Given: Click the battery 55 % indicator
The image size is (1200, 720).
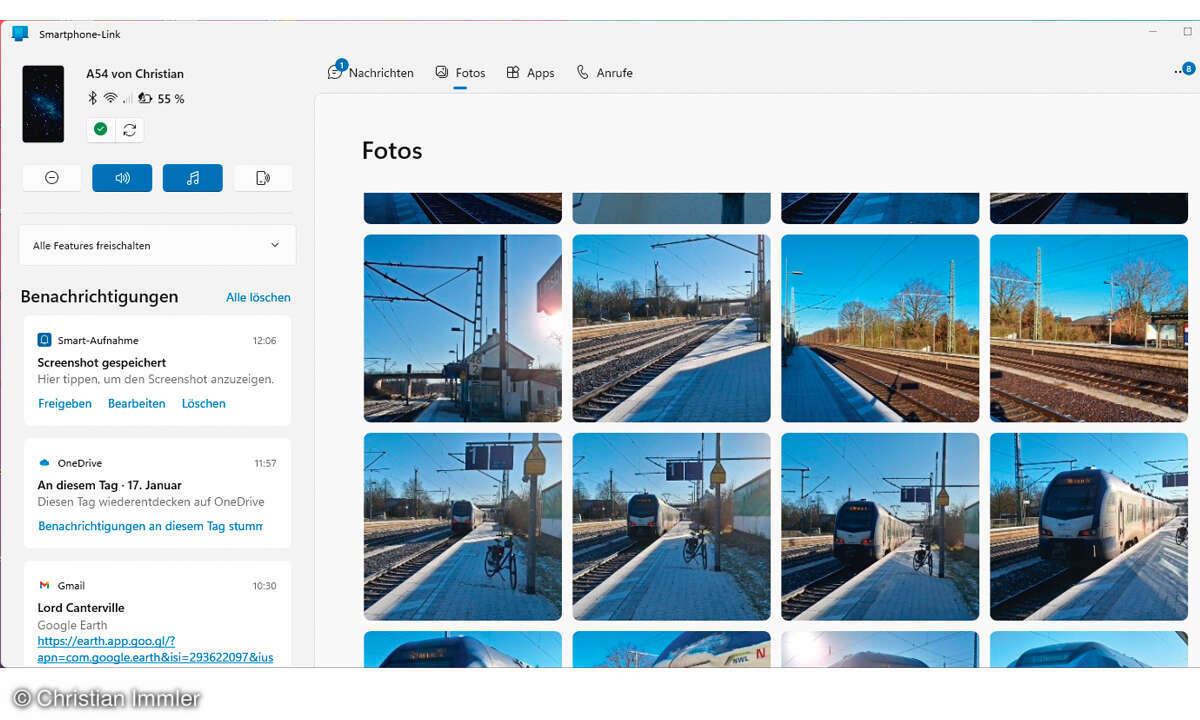Looking at the screenshot, I should [161, 99].
